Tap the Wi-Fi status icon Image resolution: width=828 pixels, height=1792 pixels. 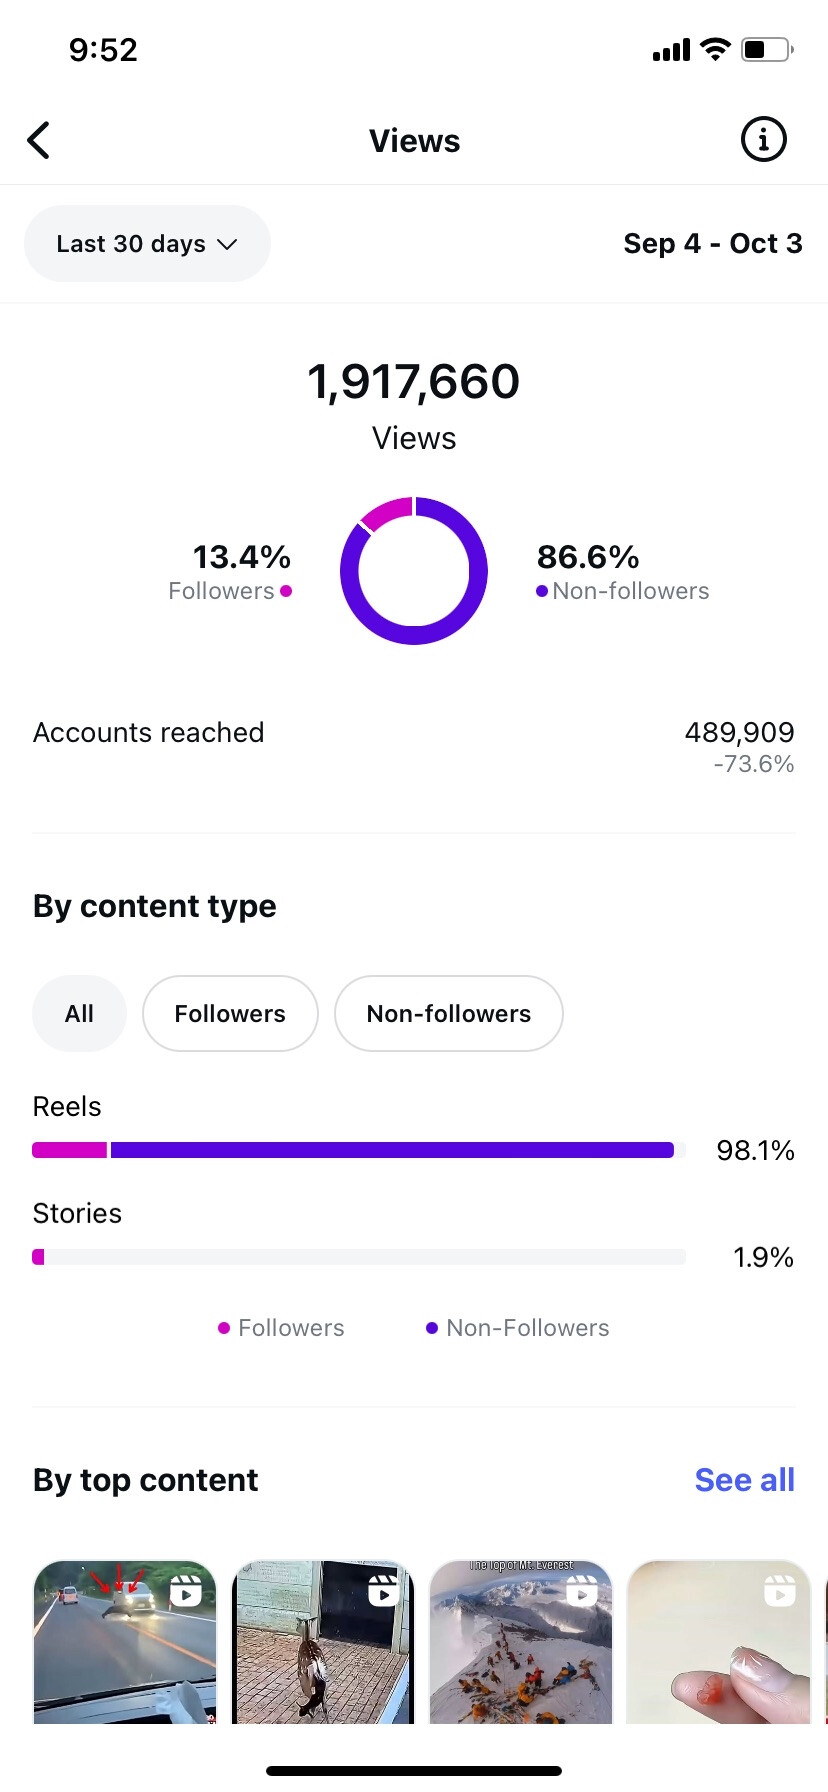pyautogui.click(x=715, y=49)
